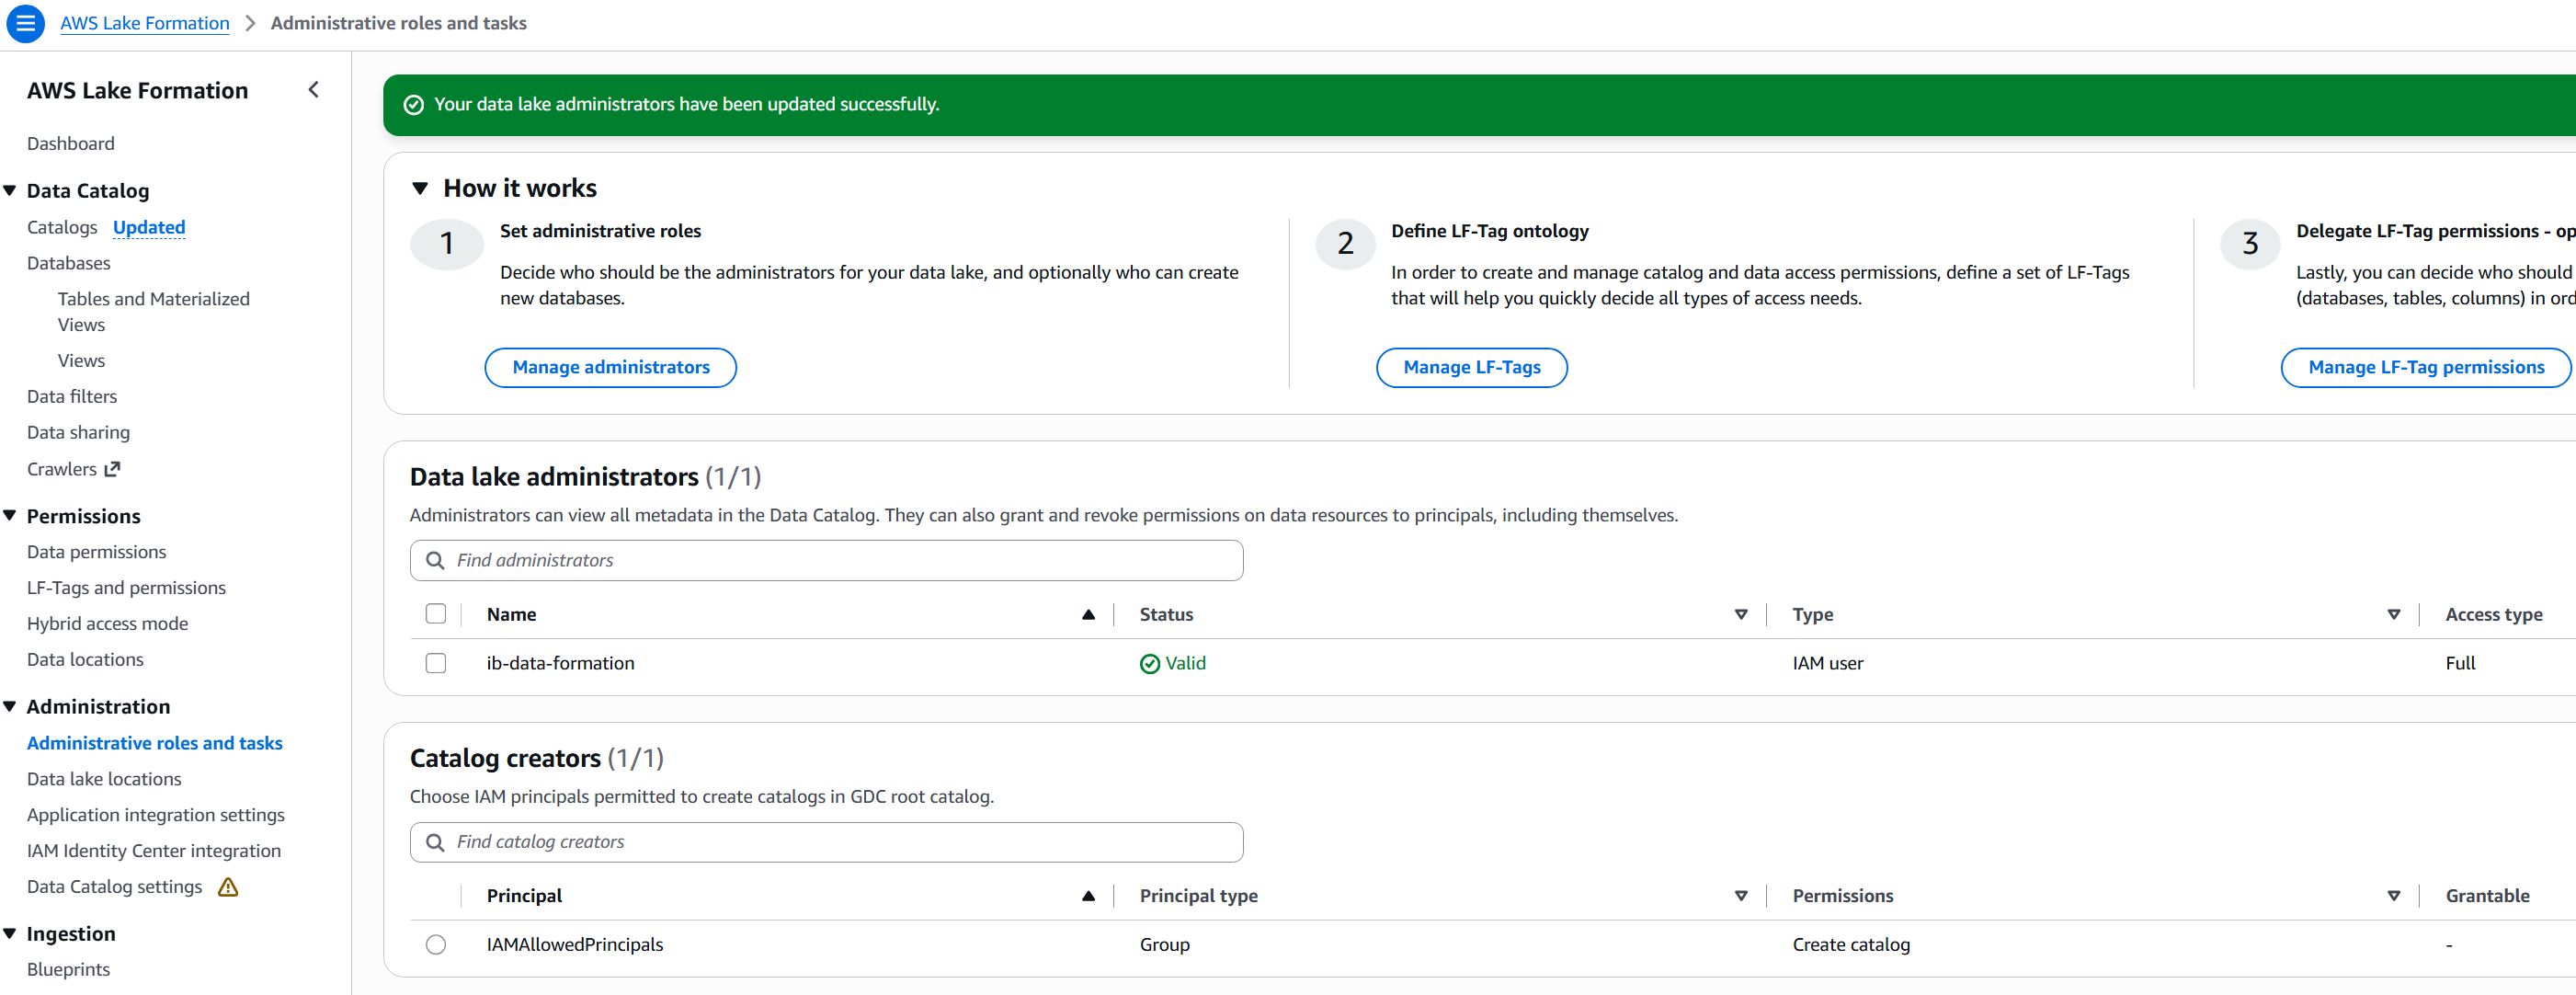This screenshot has width=2576, height=995.
Task: Click the Name column header
Action: tap(512, 615)
